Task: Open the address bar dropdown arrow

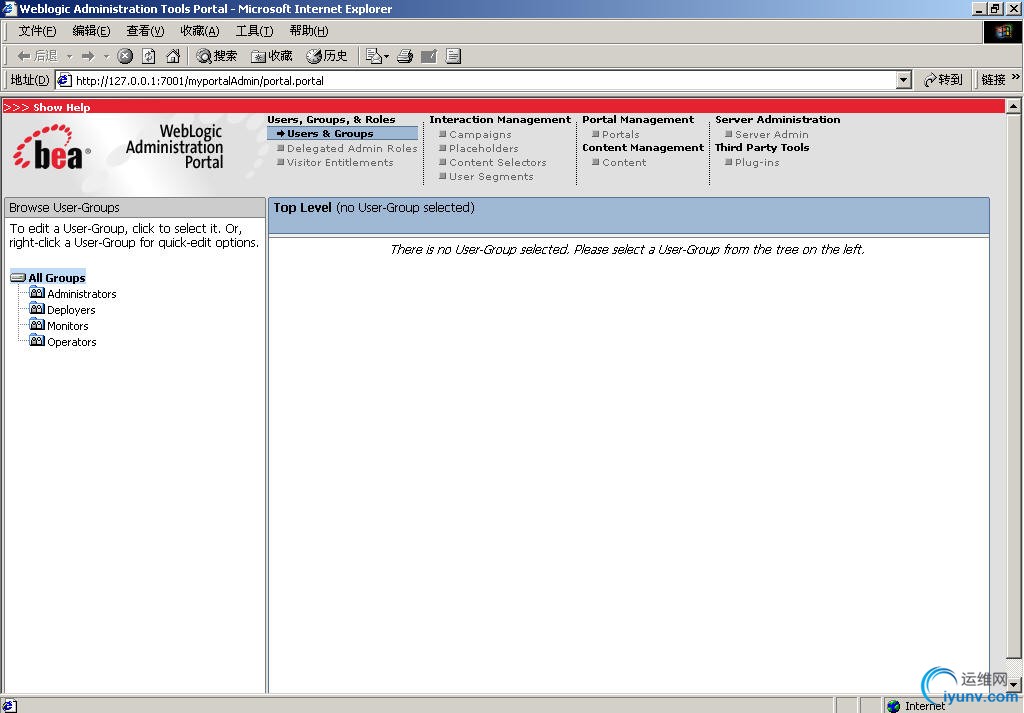Action: pos(903,80)
